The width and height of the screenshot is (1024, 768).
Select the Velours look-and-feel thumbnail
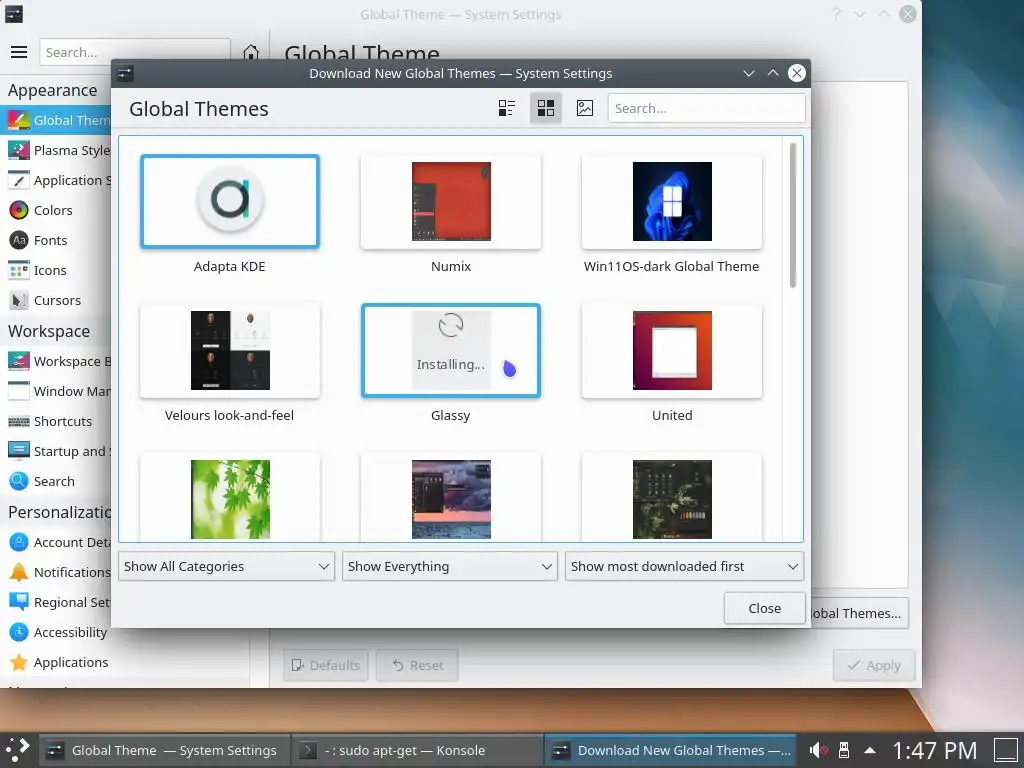230,351
